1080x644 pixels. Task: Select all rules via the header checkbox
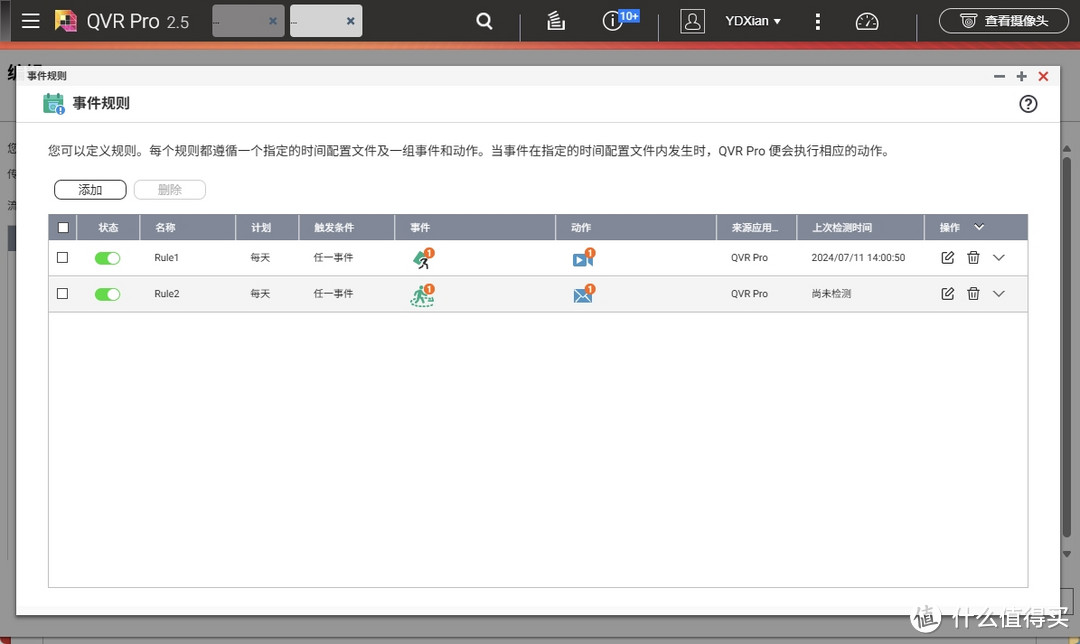[62, 227]
